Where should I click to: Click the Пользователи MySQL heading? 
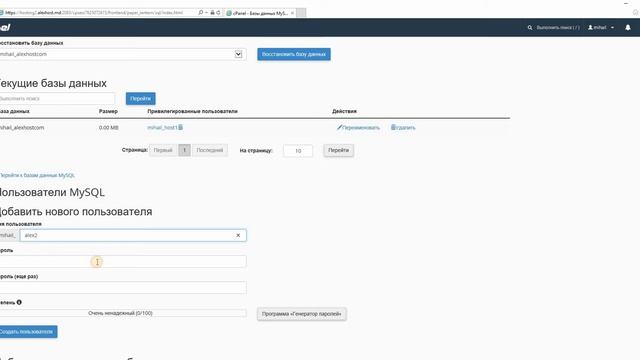[x=52, y=192]
